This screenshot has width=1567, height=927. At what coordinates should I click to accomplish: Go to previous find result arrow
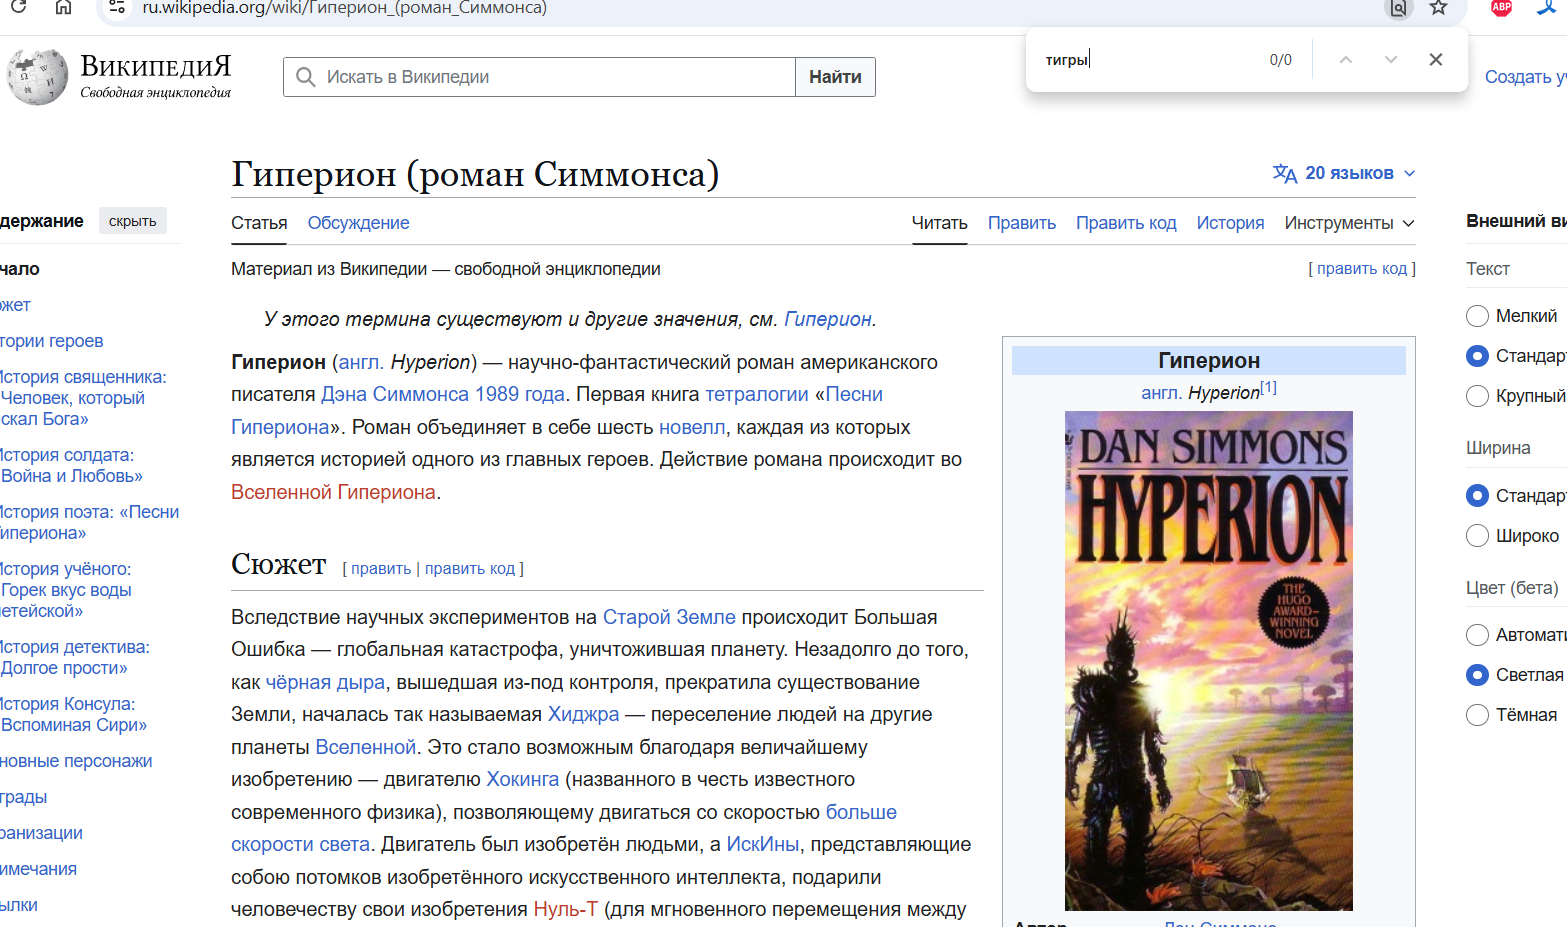pyautogui.click(x=1346, y=60)
